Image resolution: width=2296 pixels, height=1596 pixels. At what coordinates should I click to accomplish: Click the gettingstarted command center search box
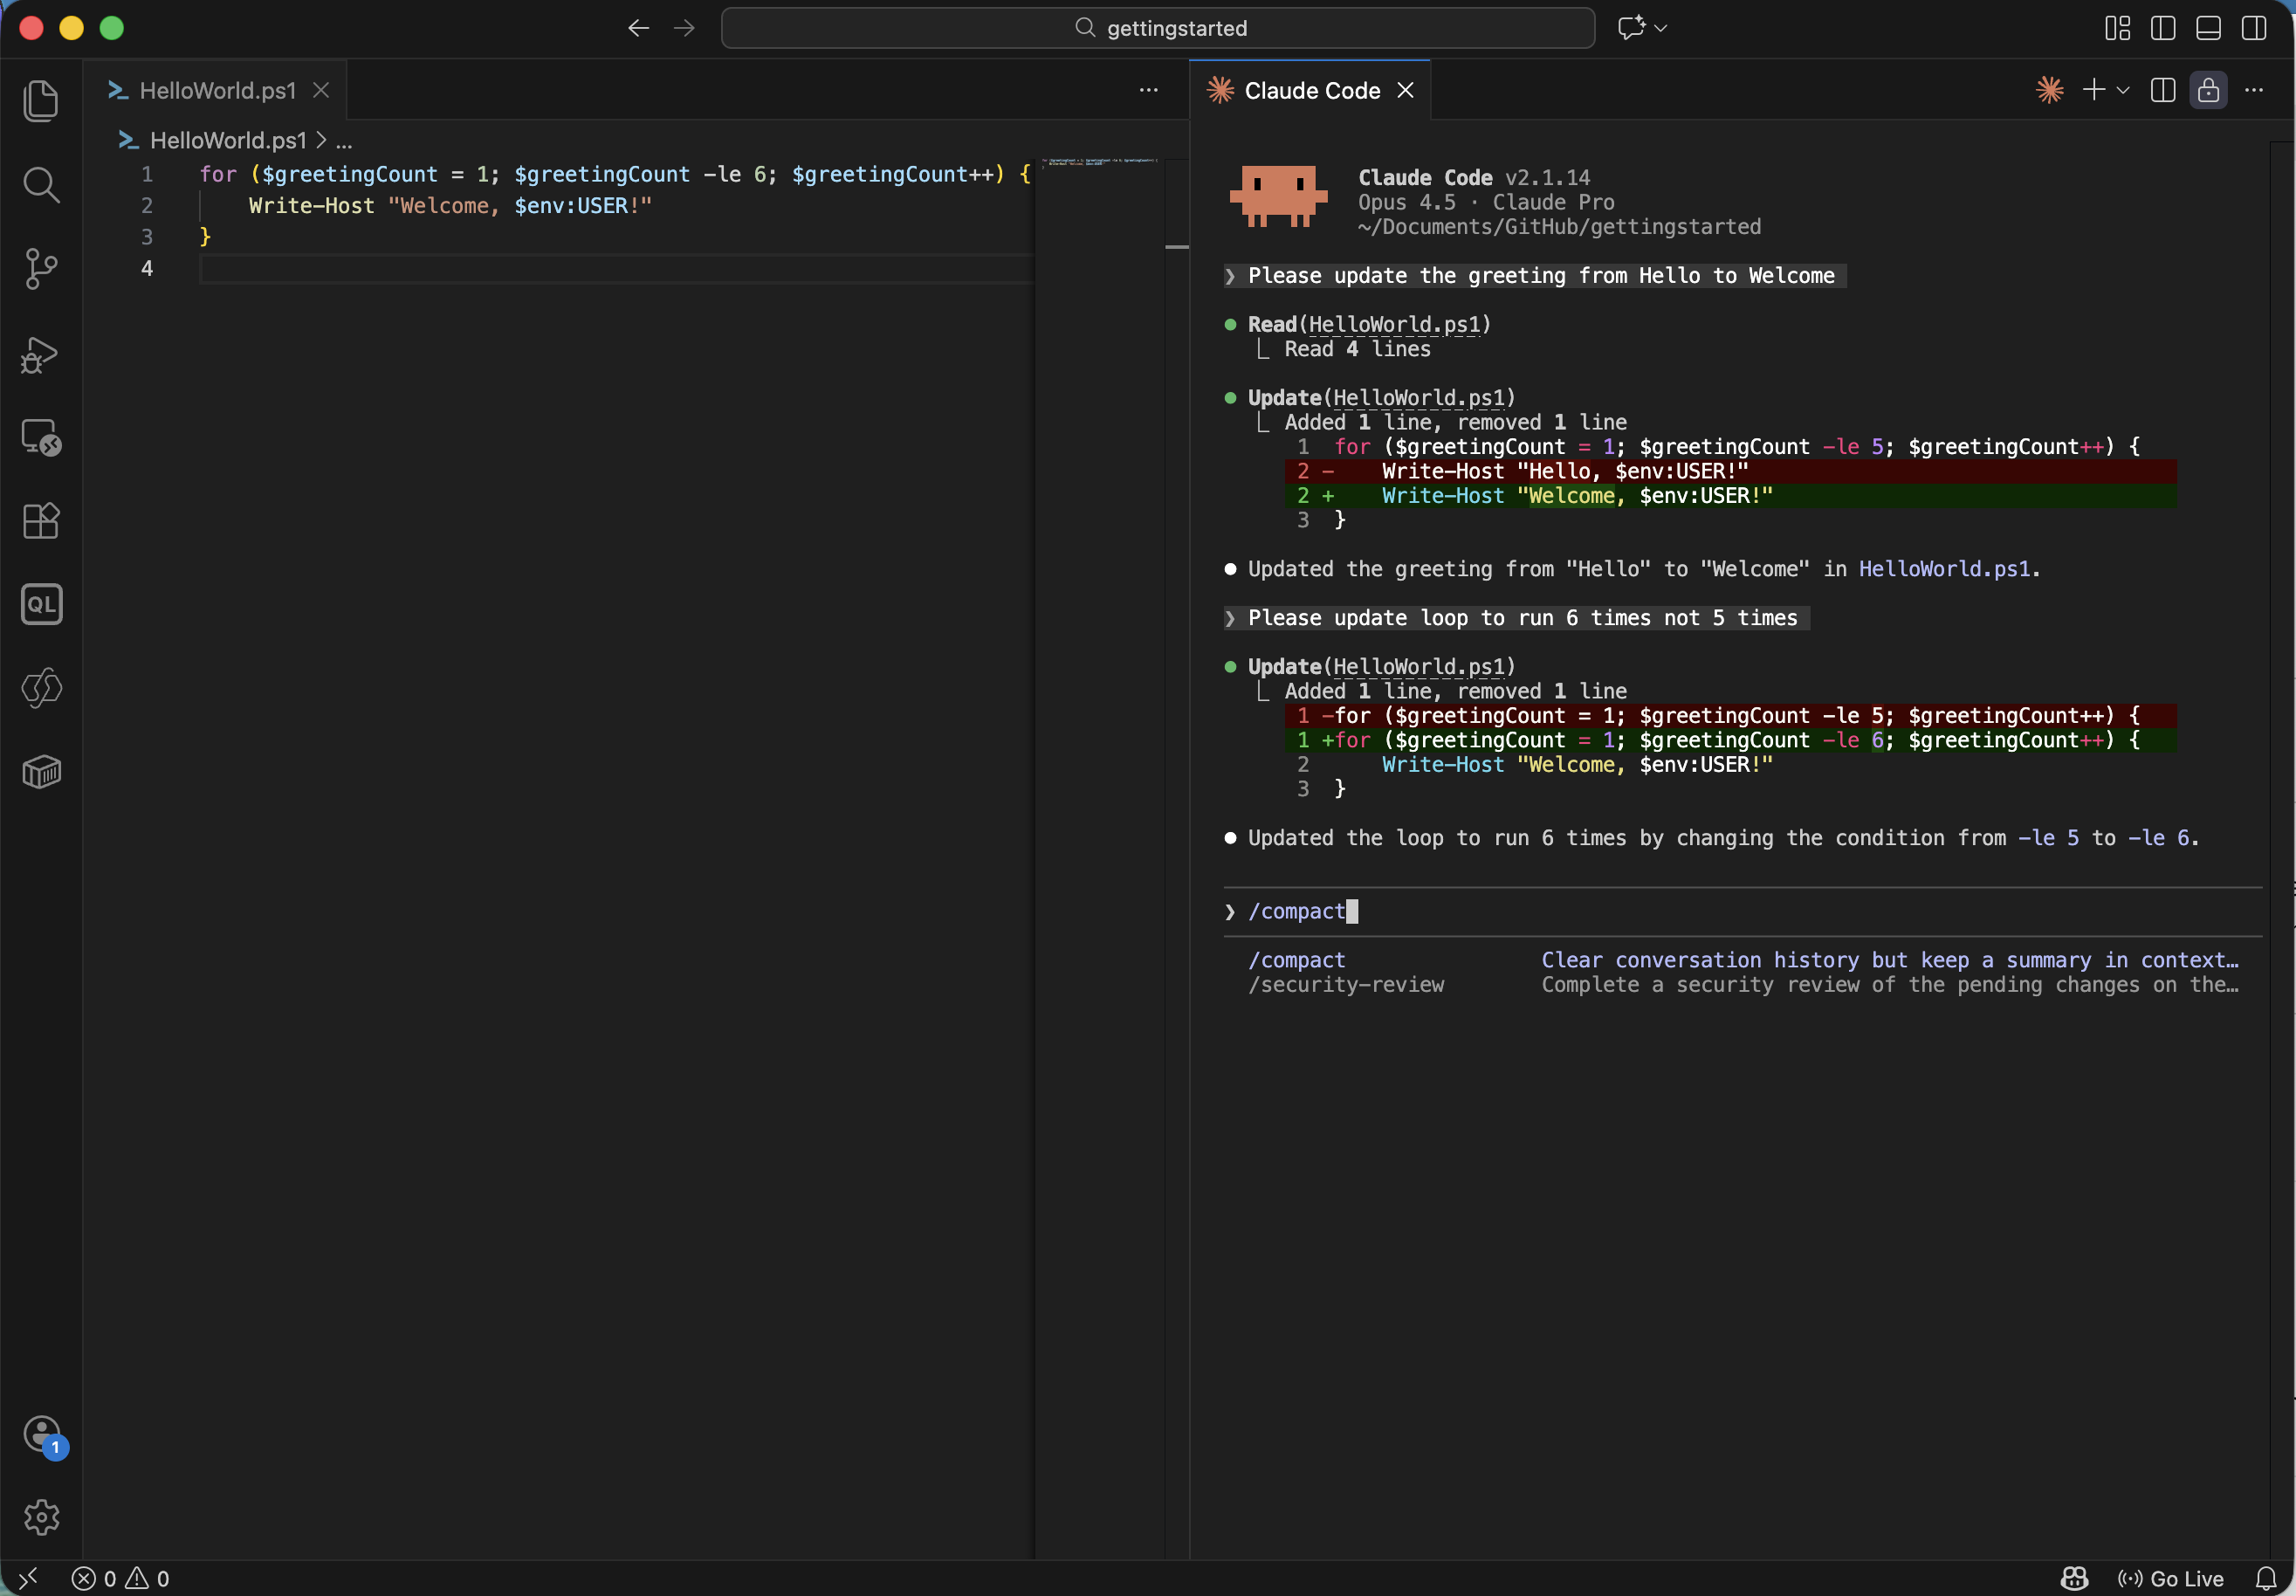click(x=1158, y=28)
